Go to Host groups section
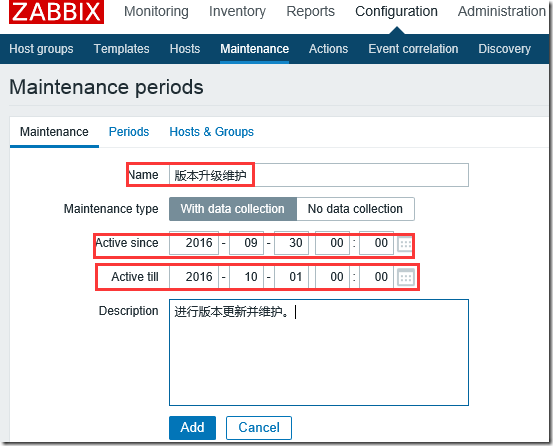 pyautogui.click(x=41, y=49)
